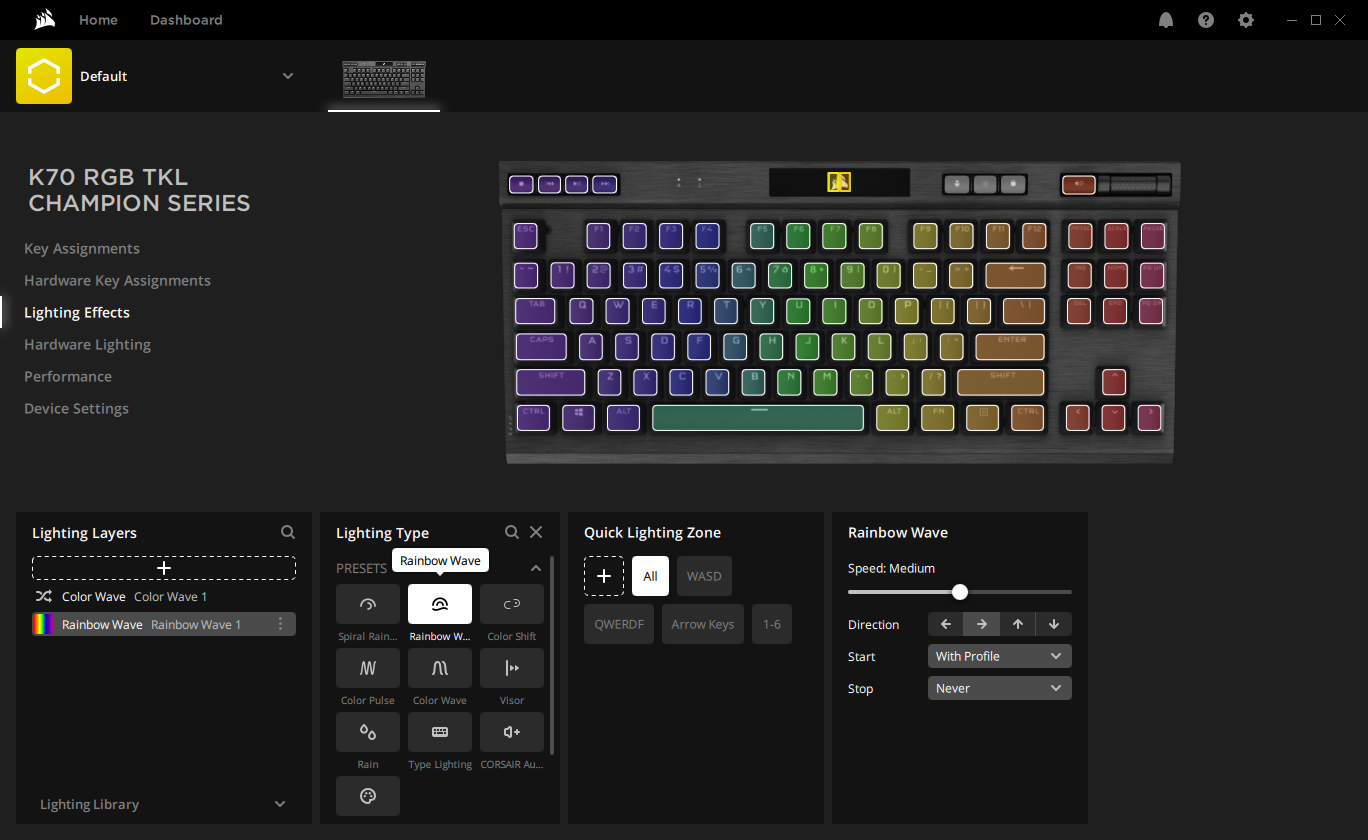Open Hardware Key Assignments
1368x840 pixels.
117,280
